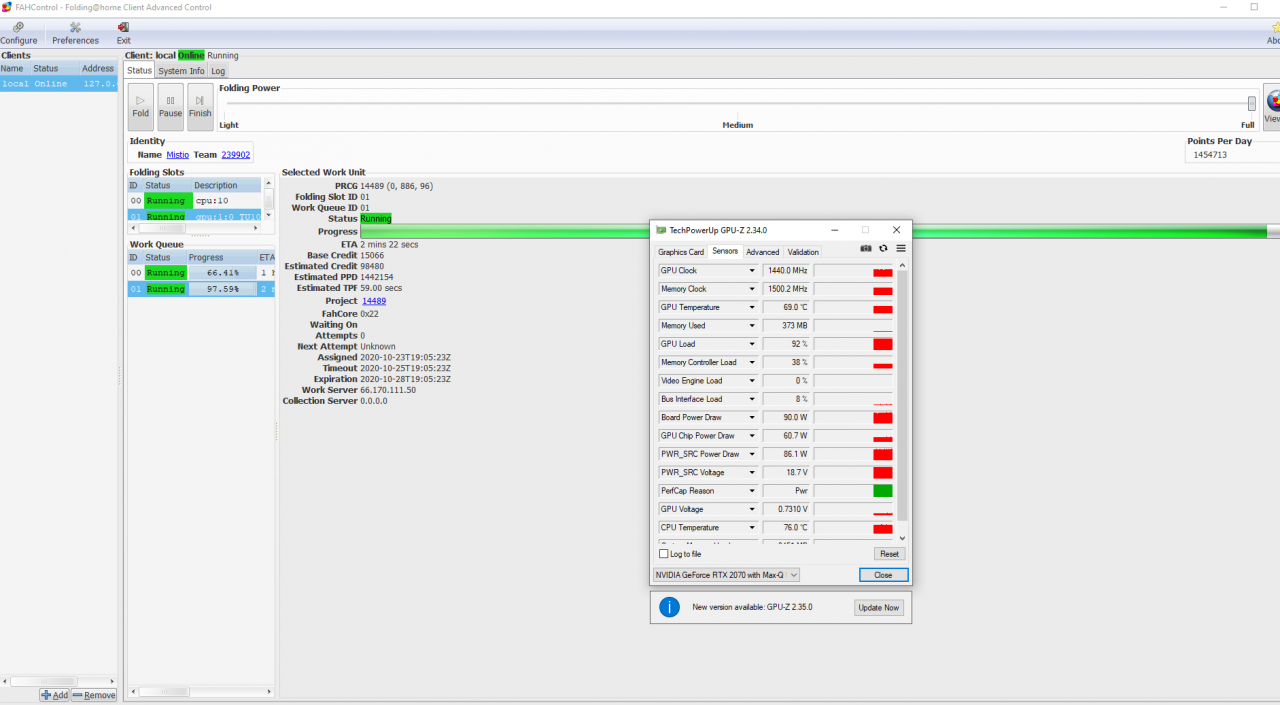1280x705 pixels.
Task: Click the Folding Power slider handle
Action: (x=1251, y=104)
